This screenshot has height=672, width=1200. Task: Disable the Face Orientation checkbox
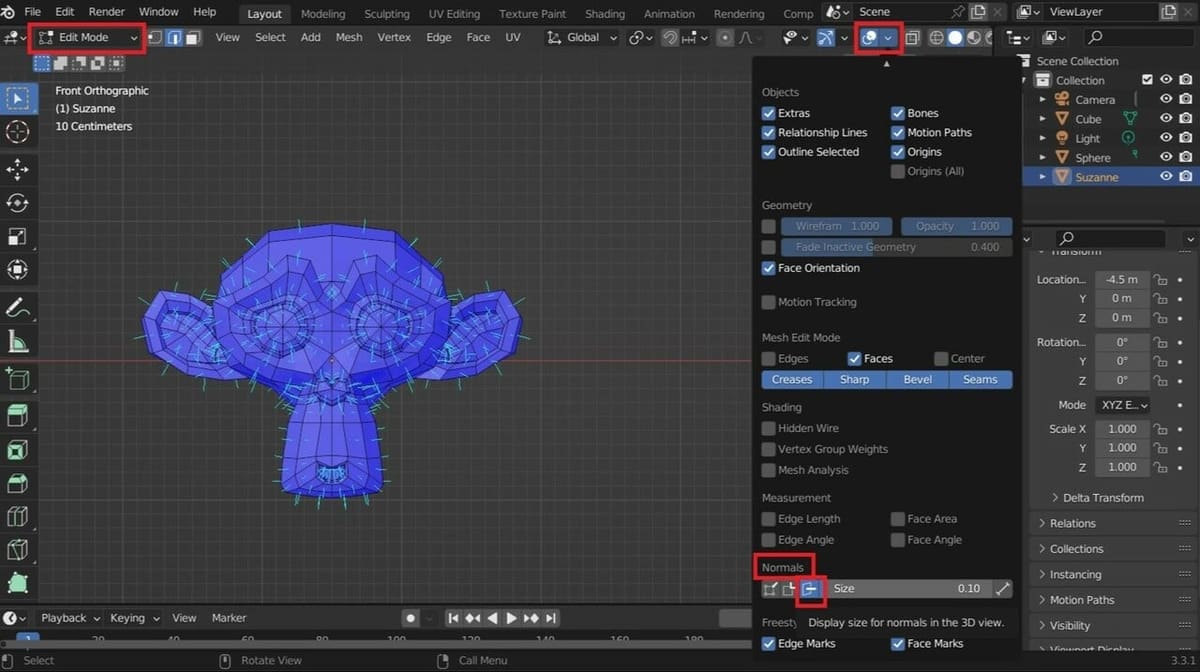point(769,268)
